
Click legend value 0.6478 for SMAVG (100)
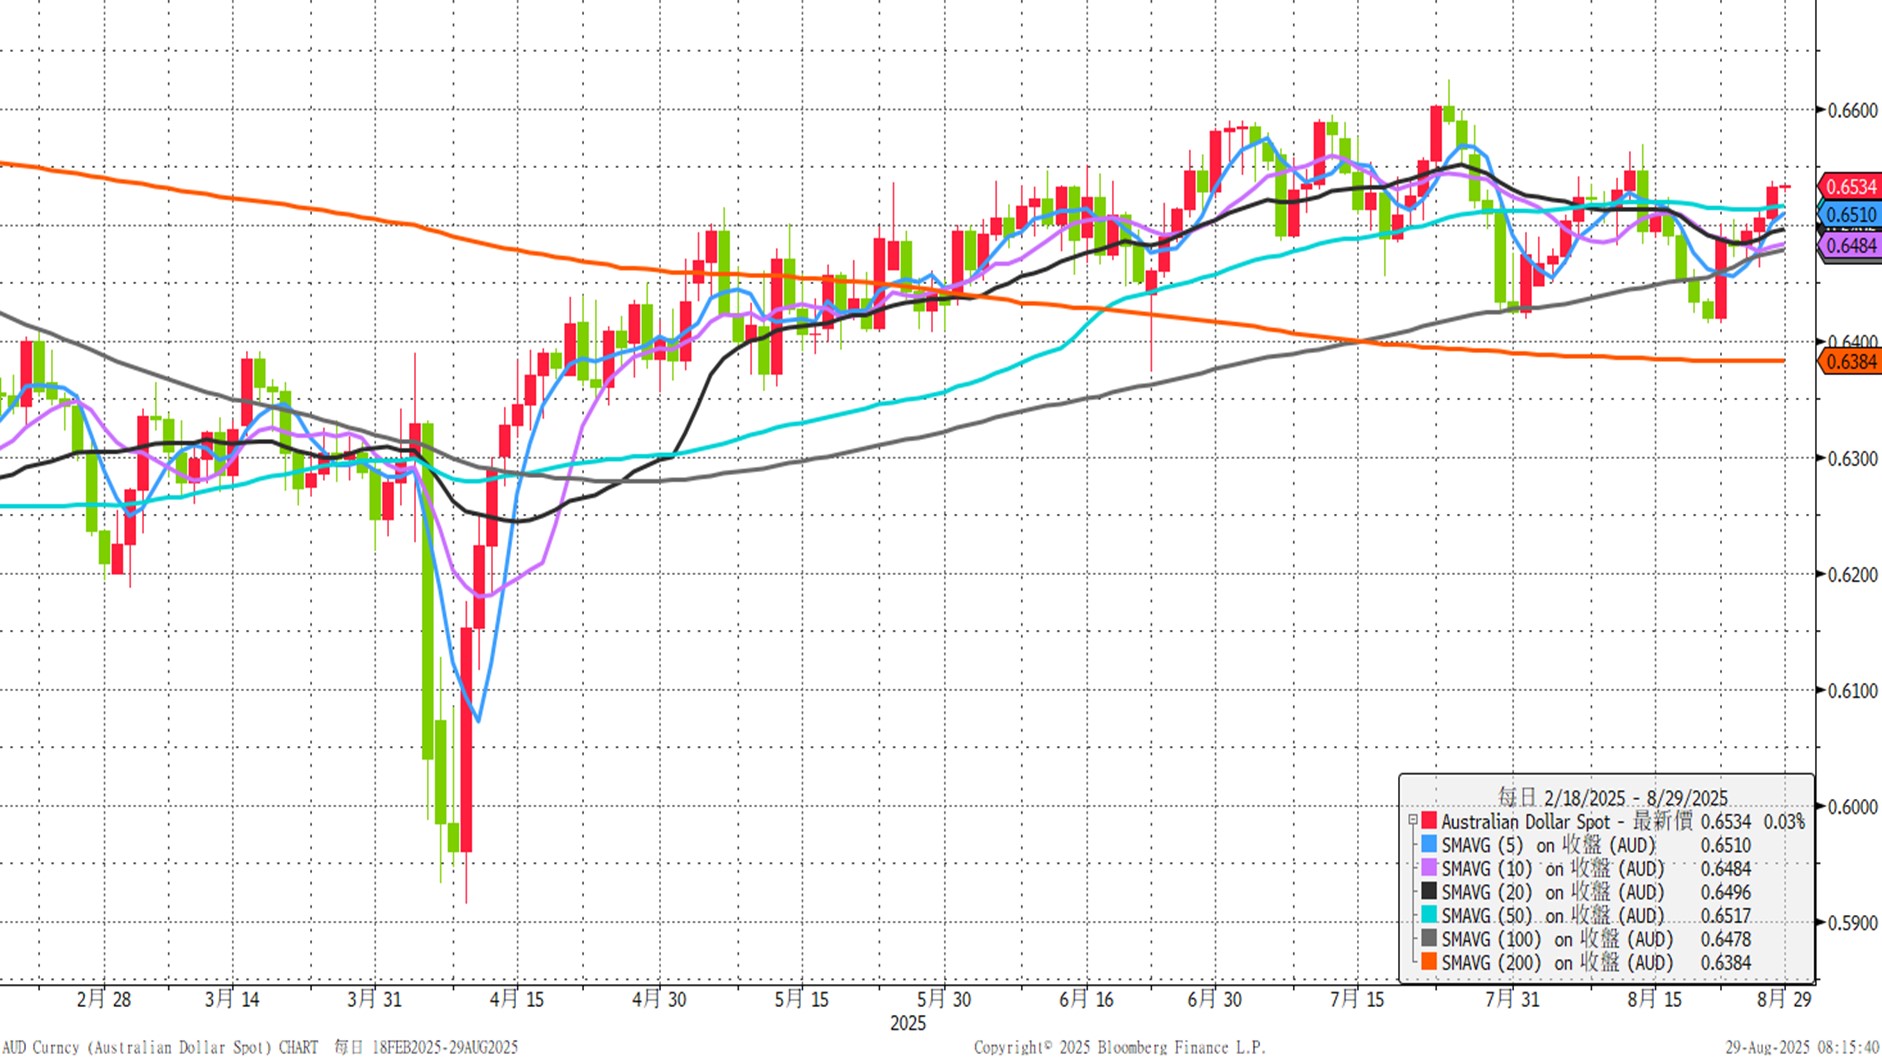pyautogui.click(x=1726, y=938)
